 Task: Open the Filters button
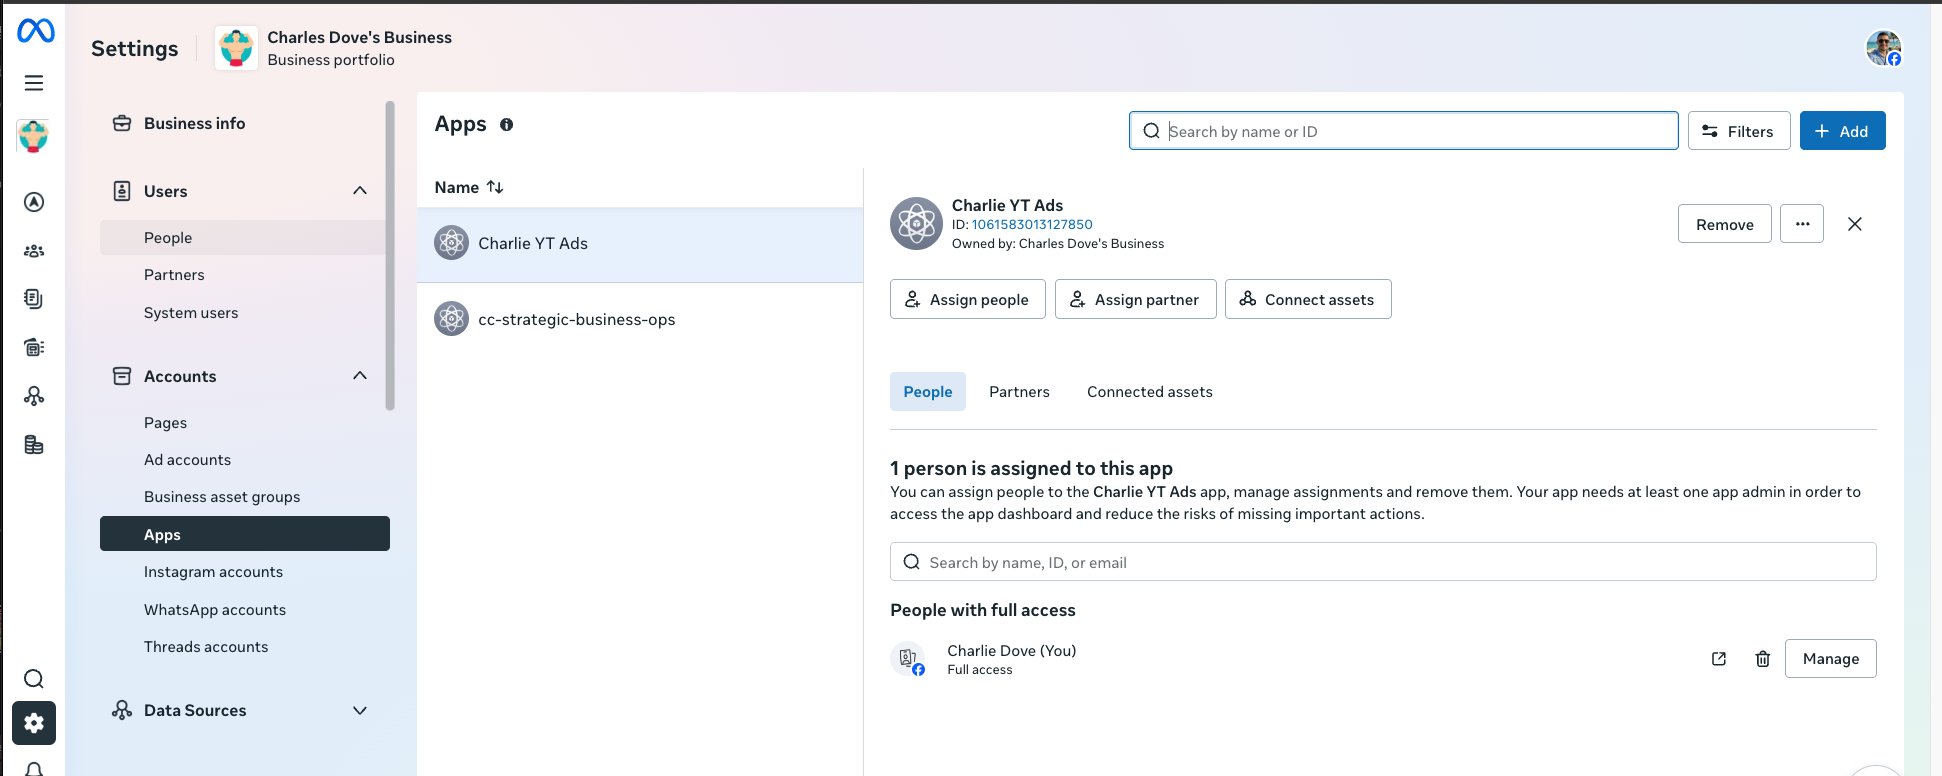[x=1739, y=131]
